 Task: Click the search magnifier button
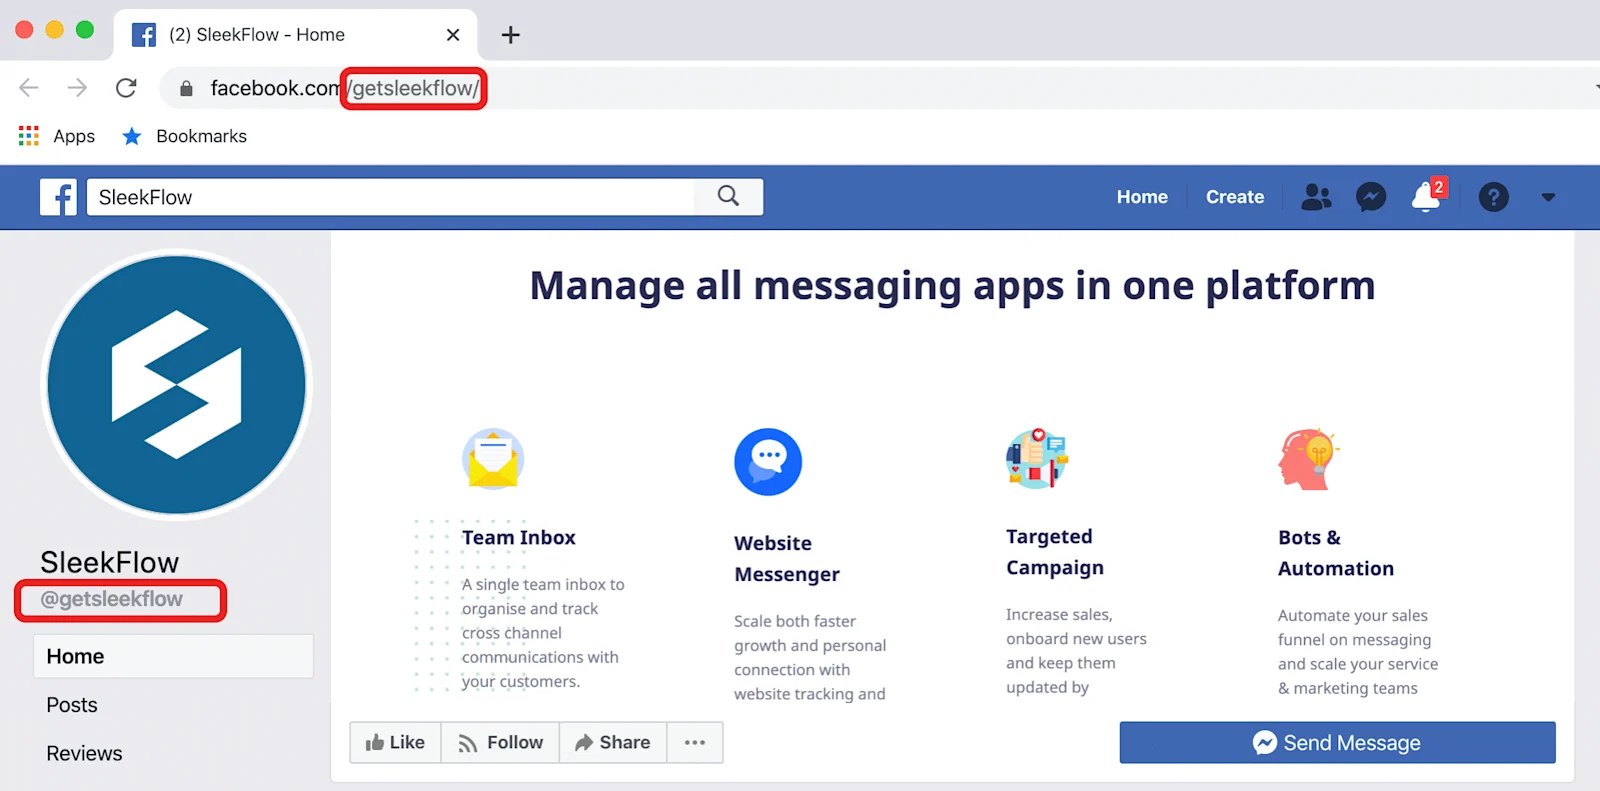[x=728, y=197]
